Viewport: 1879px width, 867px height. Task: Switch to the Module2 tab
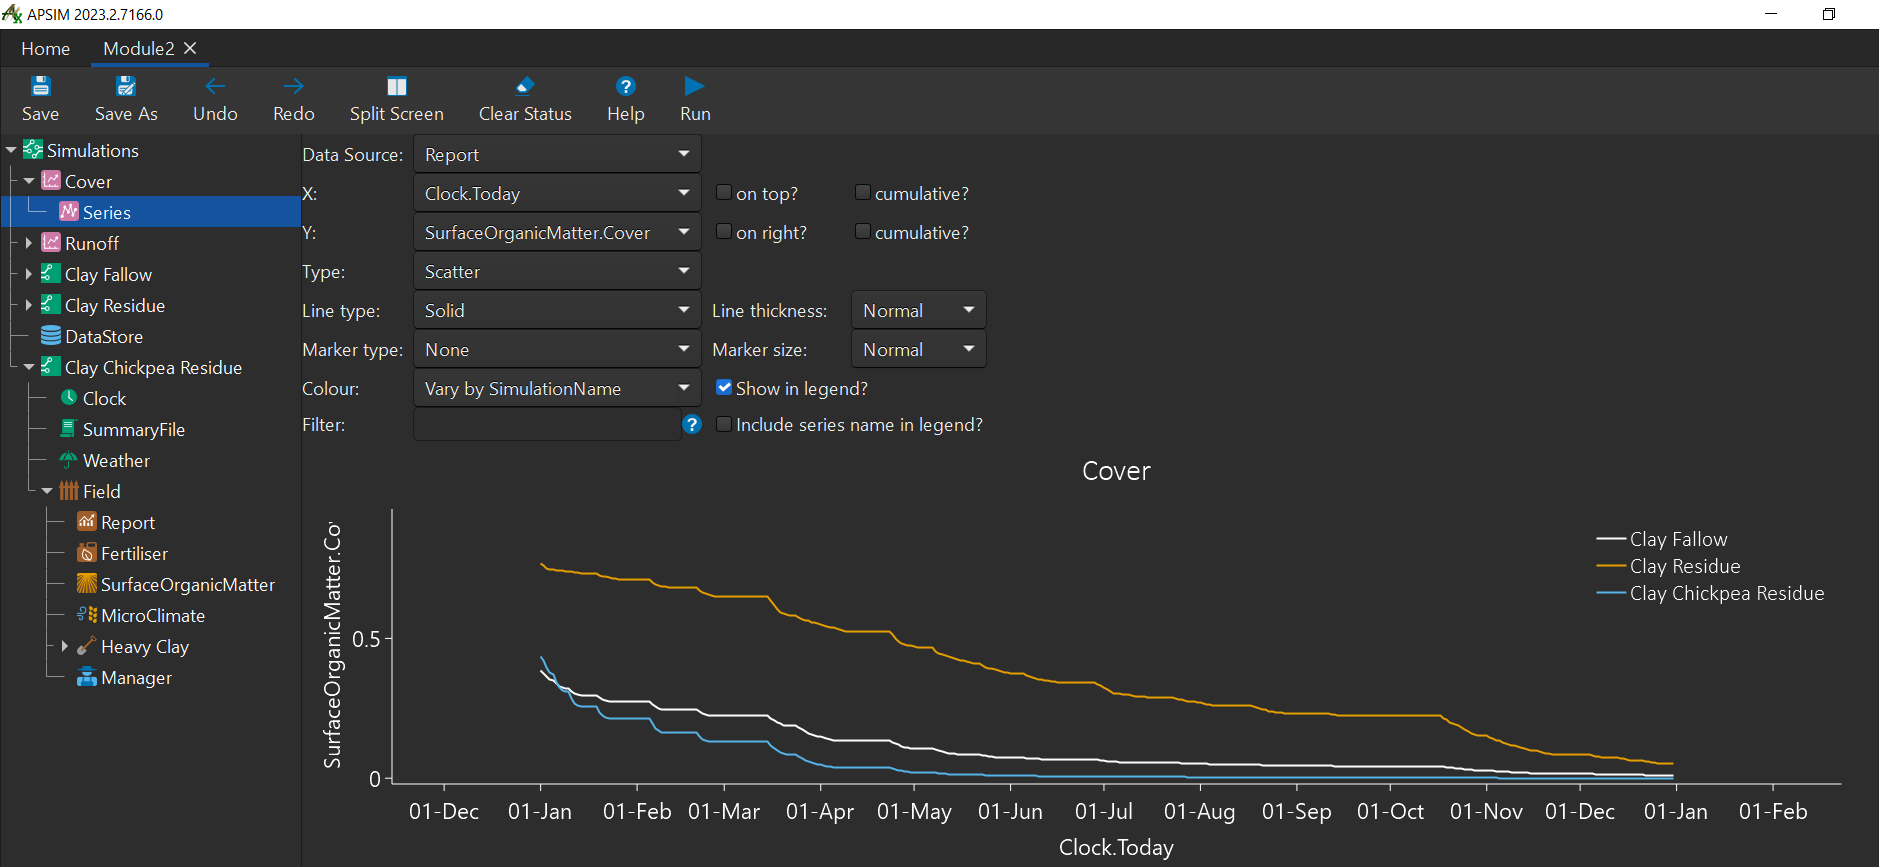pos(139,49)
